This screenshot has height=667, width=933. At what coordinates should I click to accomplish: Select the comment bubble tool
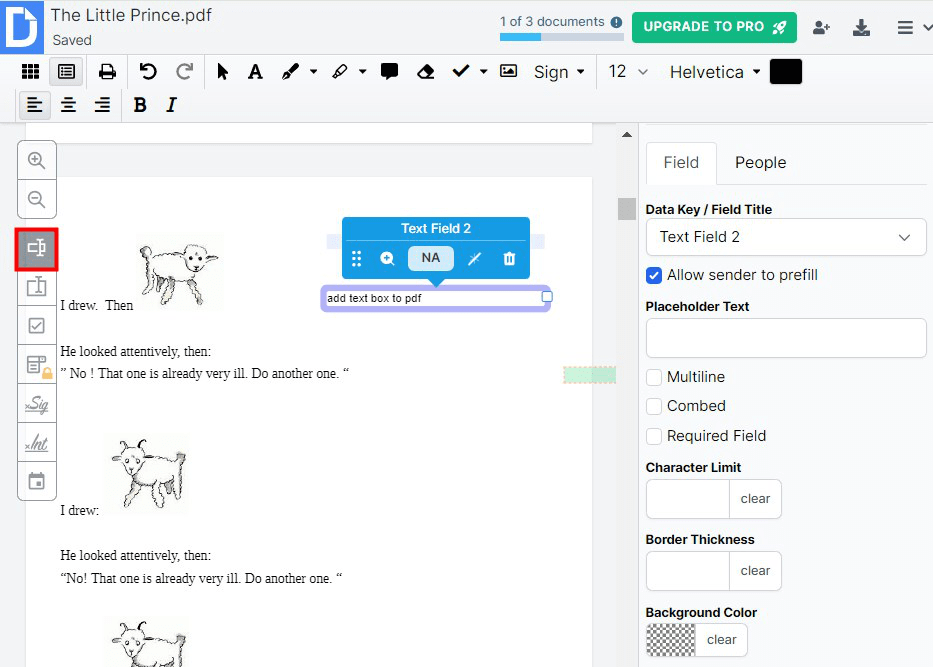tap(389, 71)
